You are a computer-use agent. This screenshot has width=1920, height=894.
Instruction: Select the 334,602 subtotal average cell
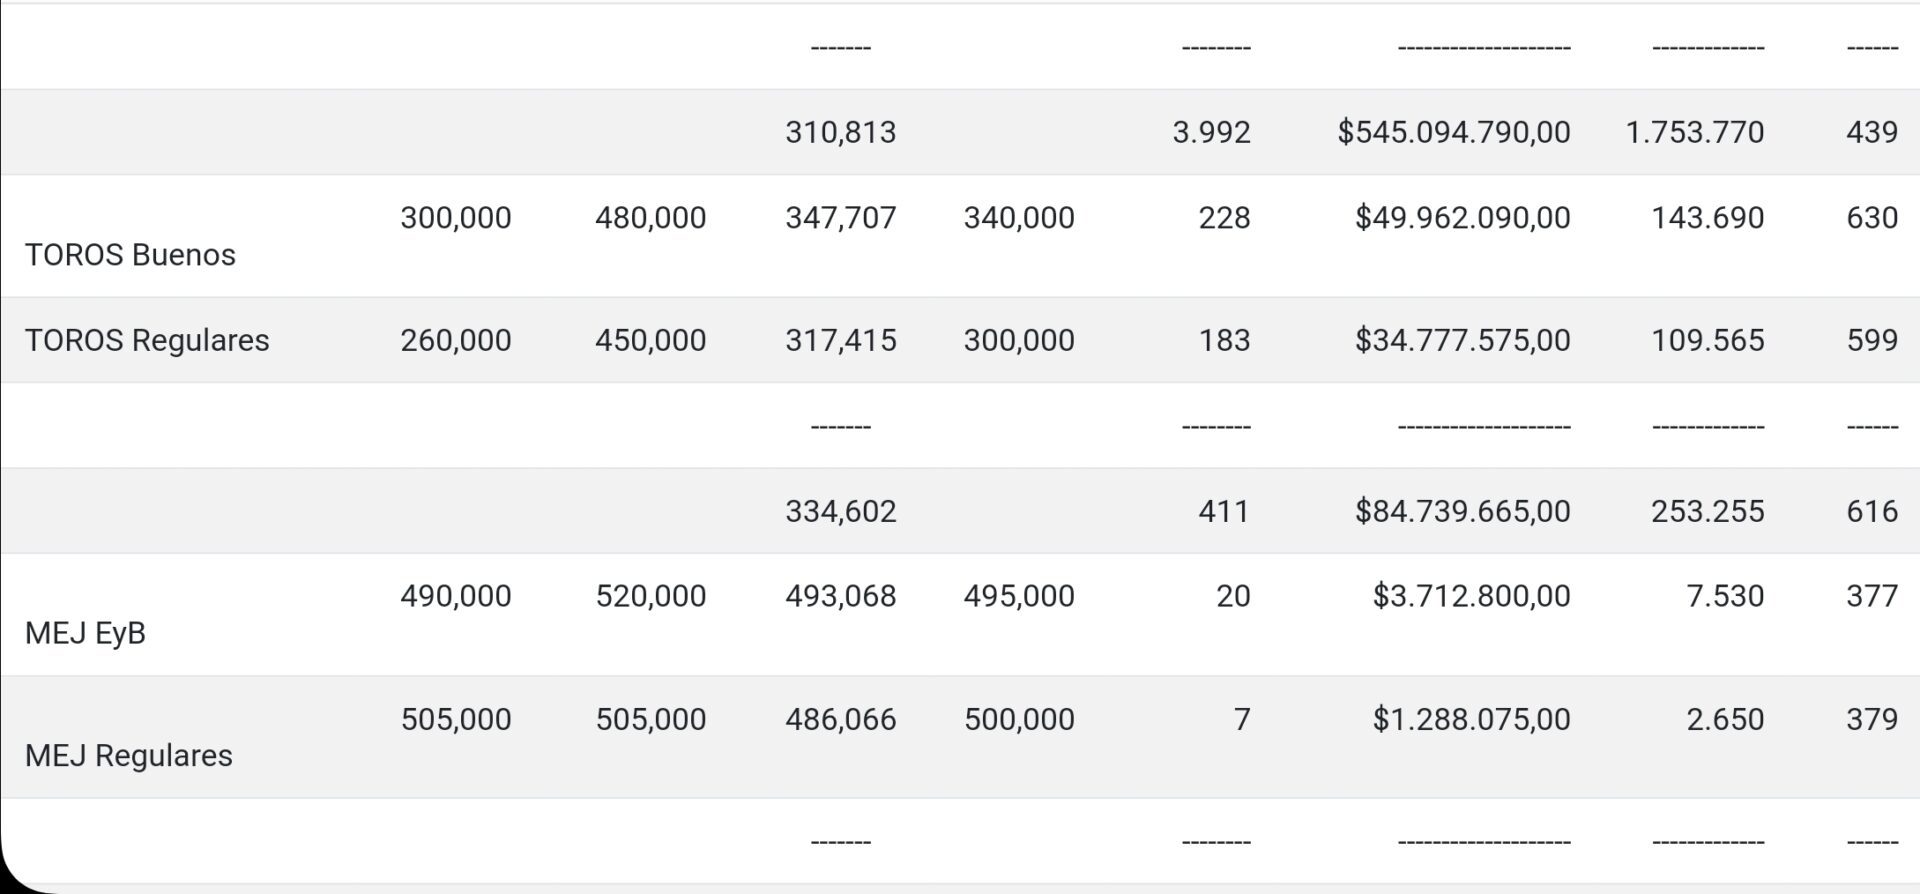840,511
